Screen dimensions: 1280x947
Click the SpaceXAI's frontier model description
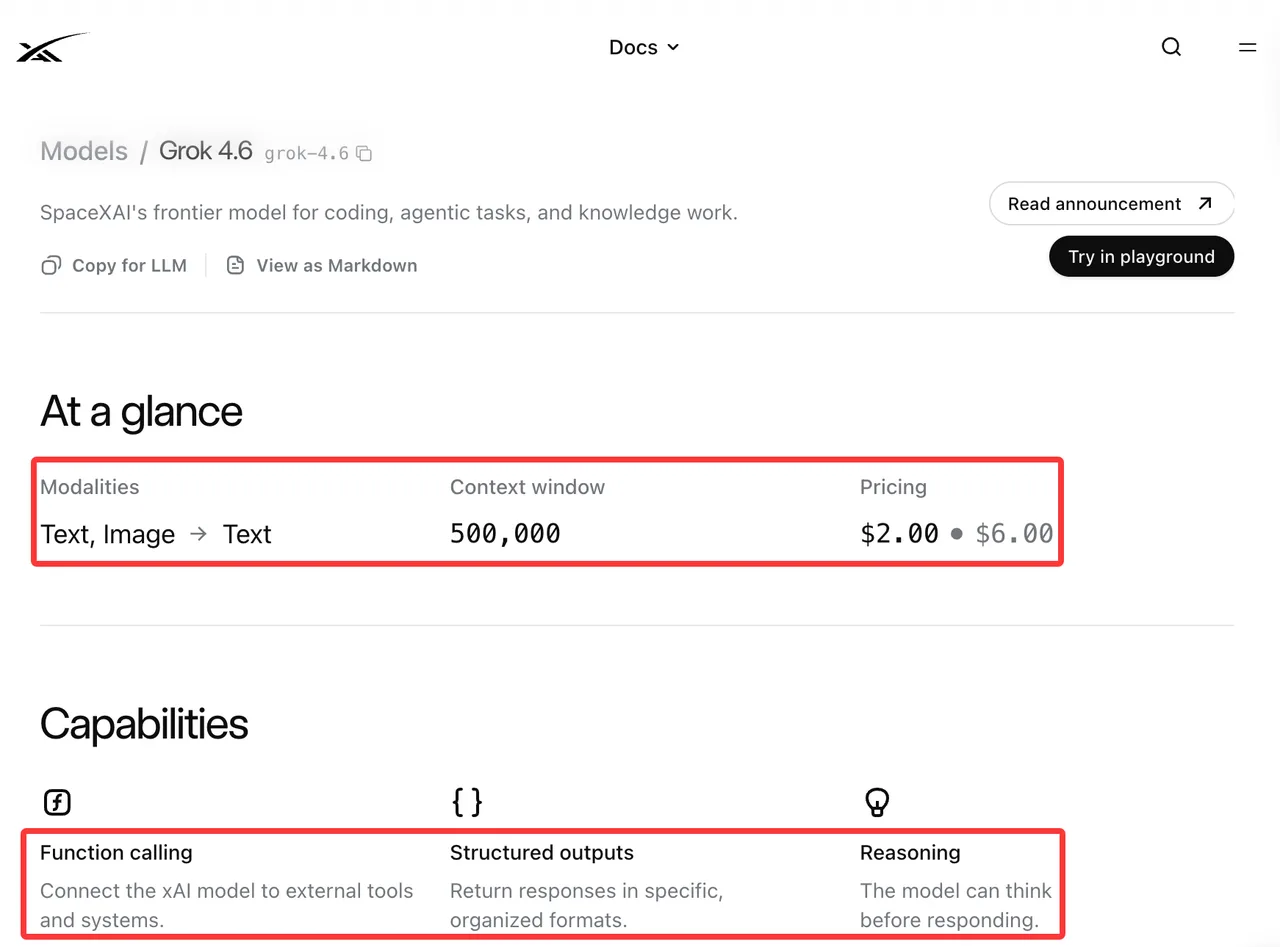click(389, 213)
